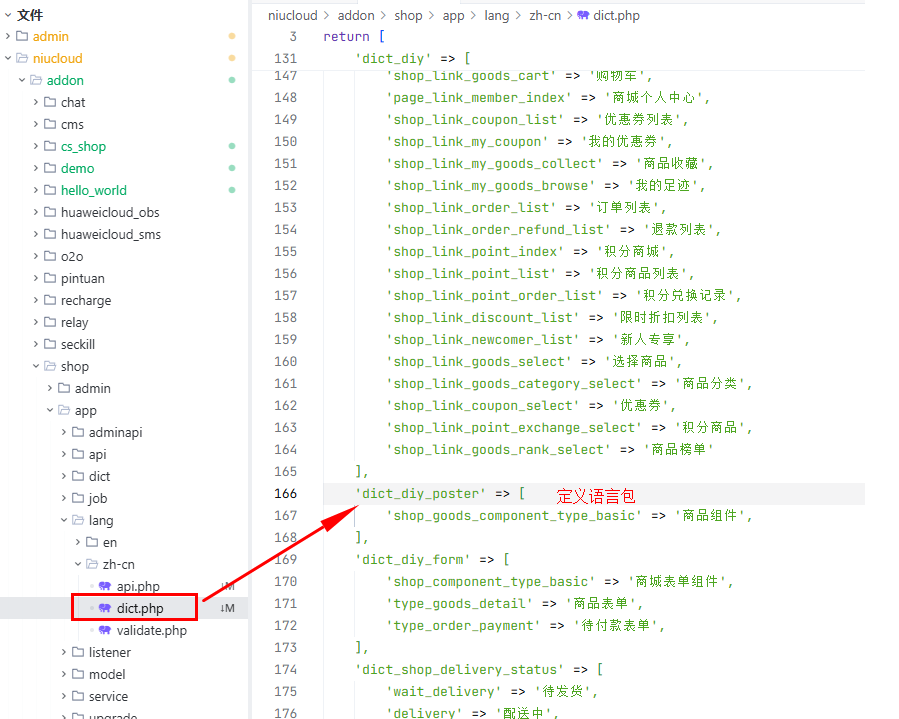The image size is (899, 719).
Task: Click the folder icon beside hello_world
Action: click(50, 190)
